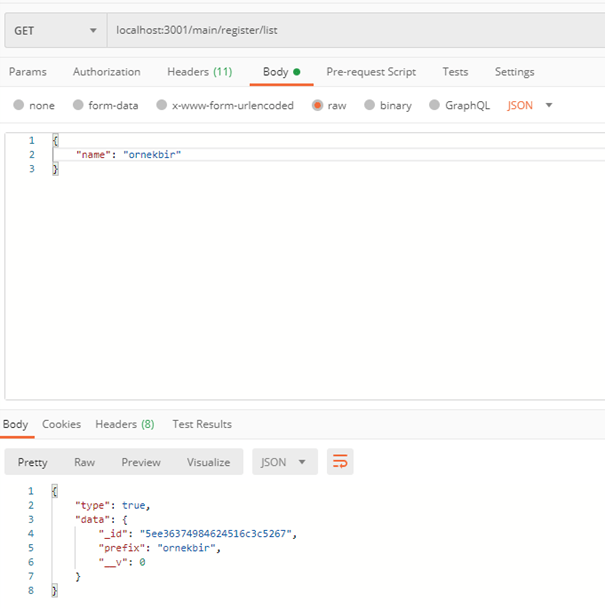Open the response format JSON dropdown

pyautogui.click(x=284, y=462)
